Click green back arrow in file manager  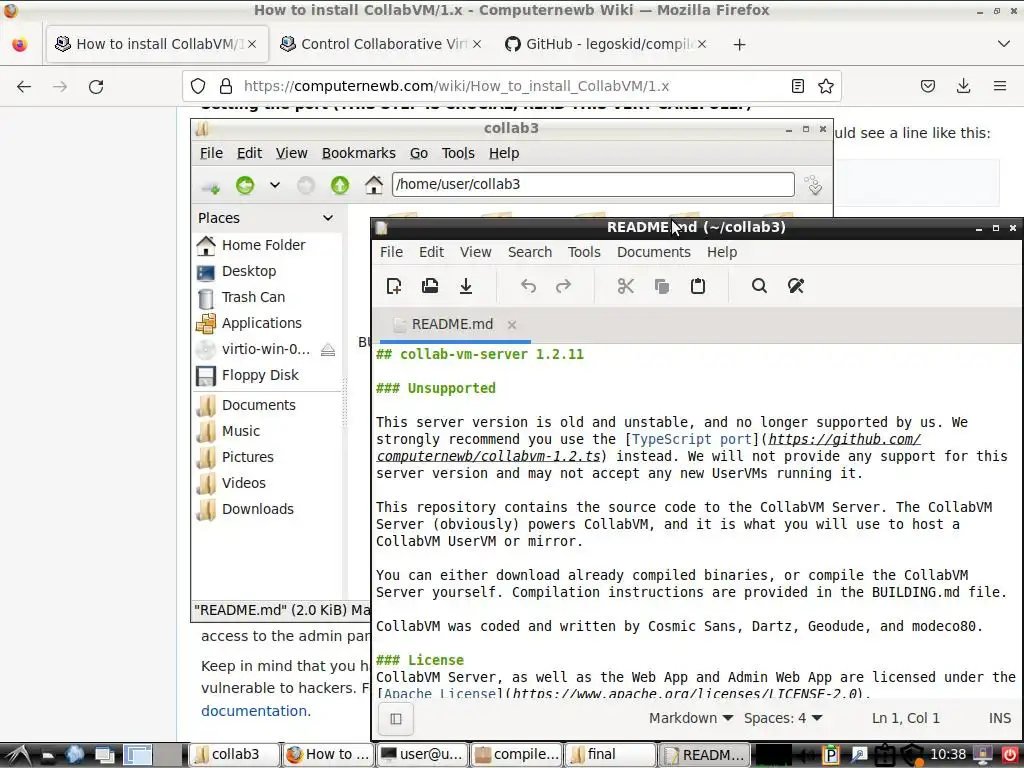point(245,185)
